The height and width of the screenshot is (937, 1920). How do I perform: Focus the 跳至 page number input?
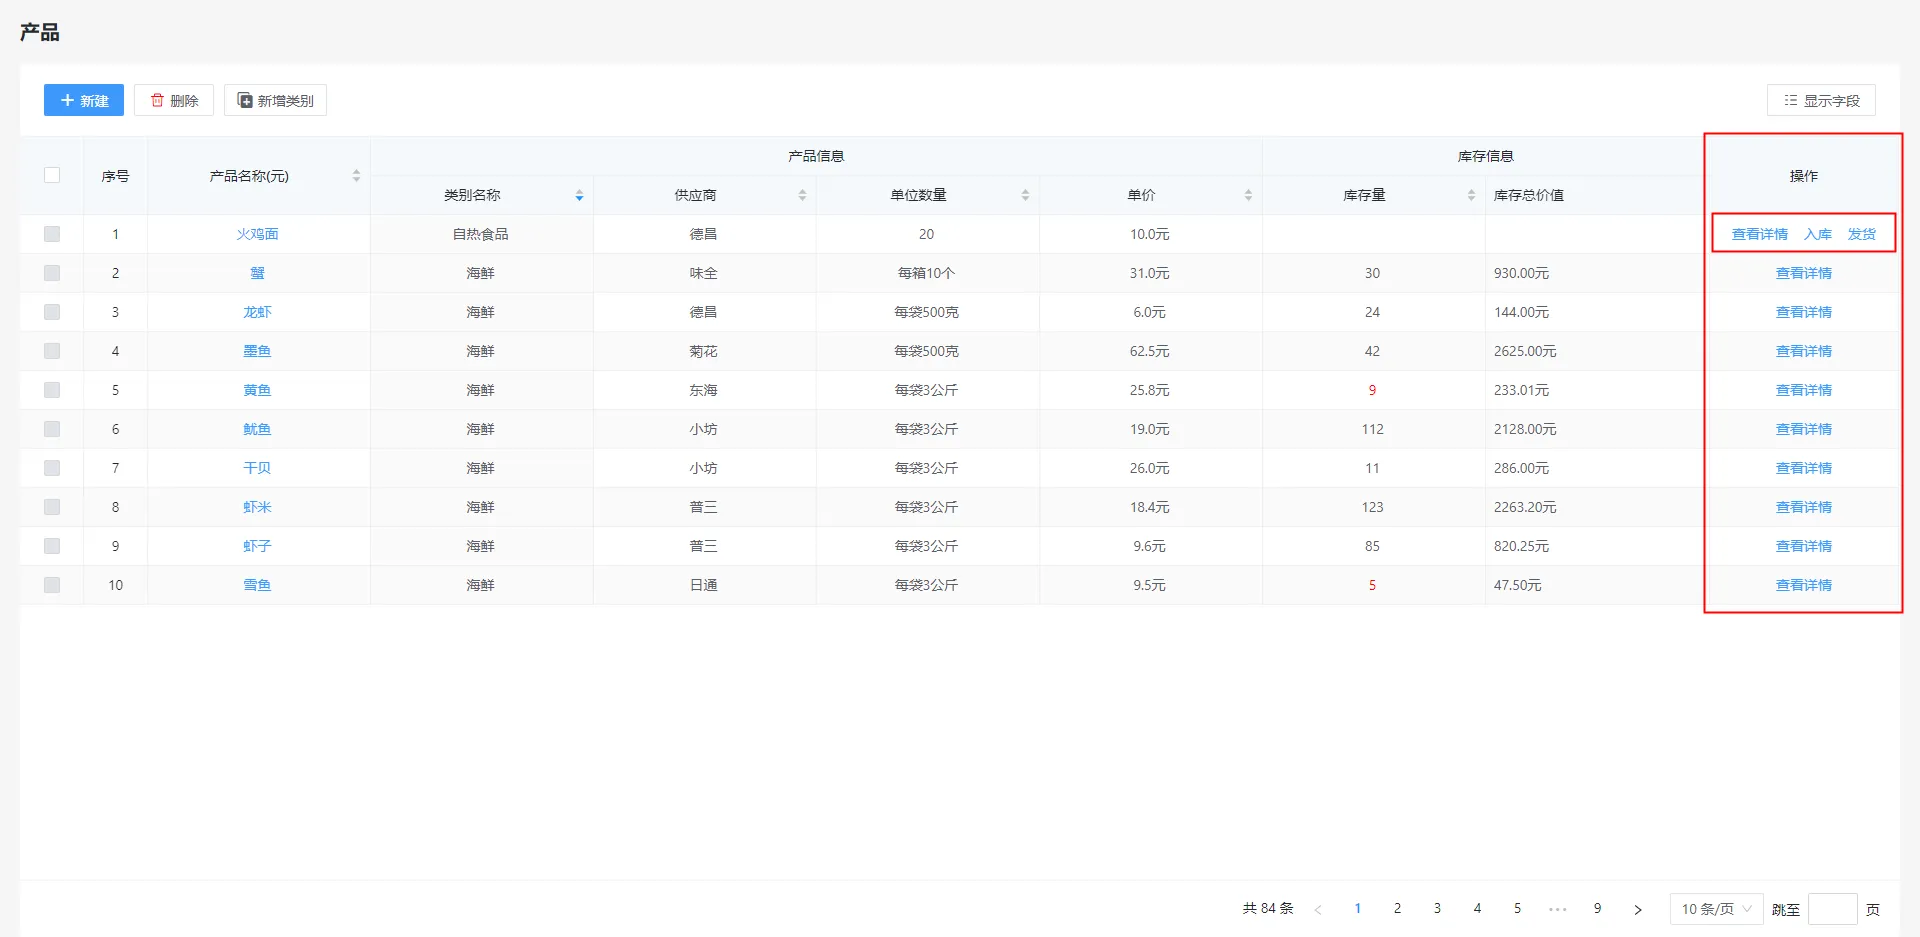click(1832, 909)
